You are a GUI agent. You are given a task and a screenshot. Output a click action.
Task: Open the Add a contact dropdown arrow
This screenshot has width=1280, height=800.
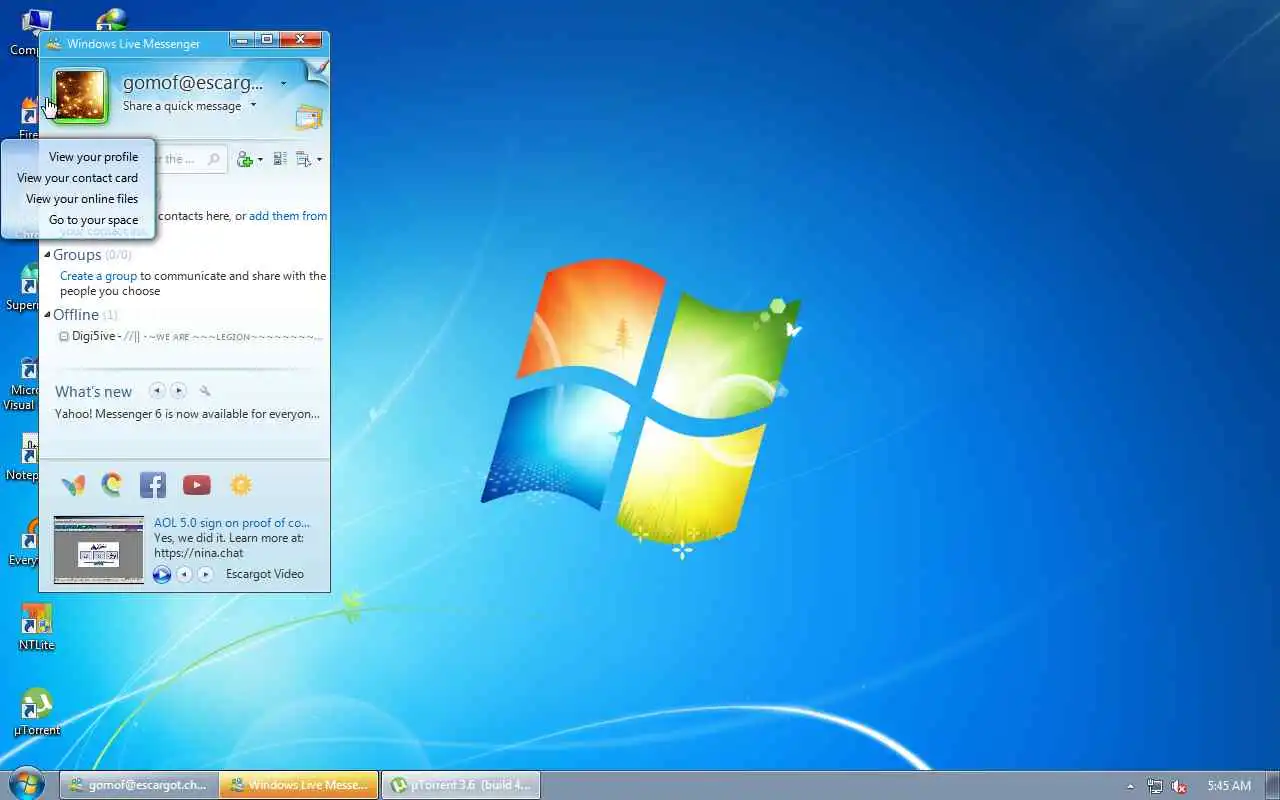pyautogui.click(x=260, y=160)
